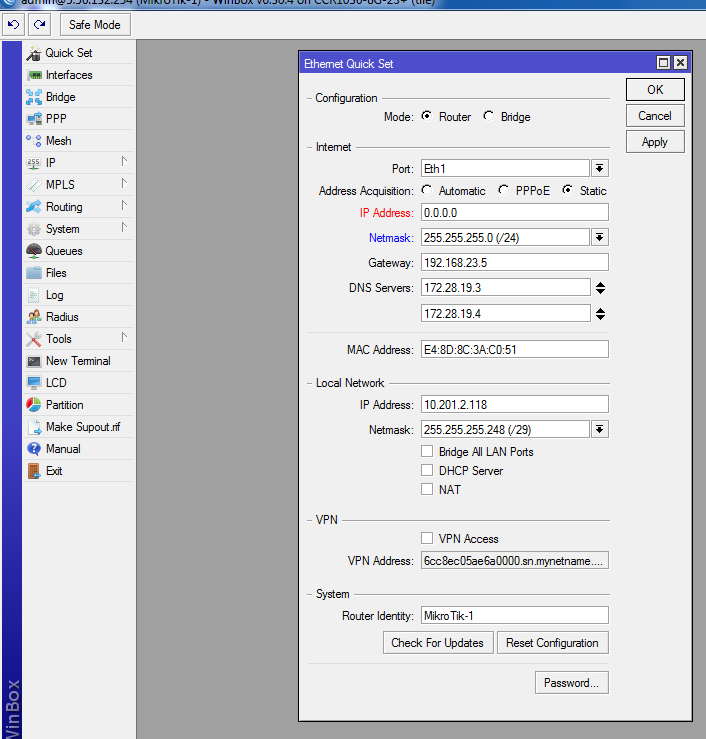Click the New Terminal icon
706x739 pixels.
pyautogui.click(x=34, y=361)
